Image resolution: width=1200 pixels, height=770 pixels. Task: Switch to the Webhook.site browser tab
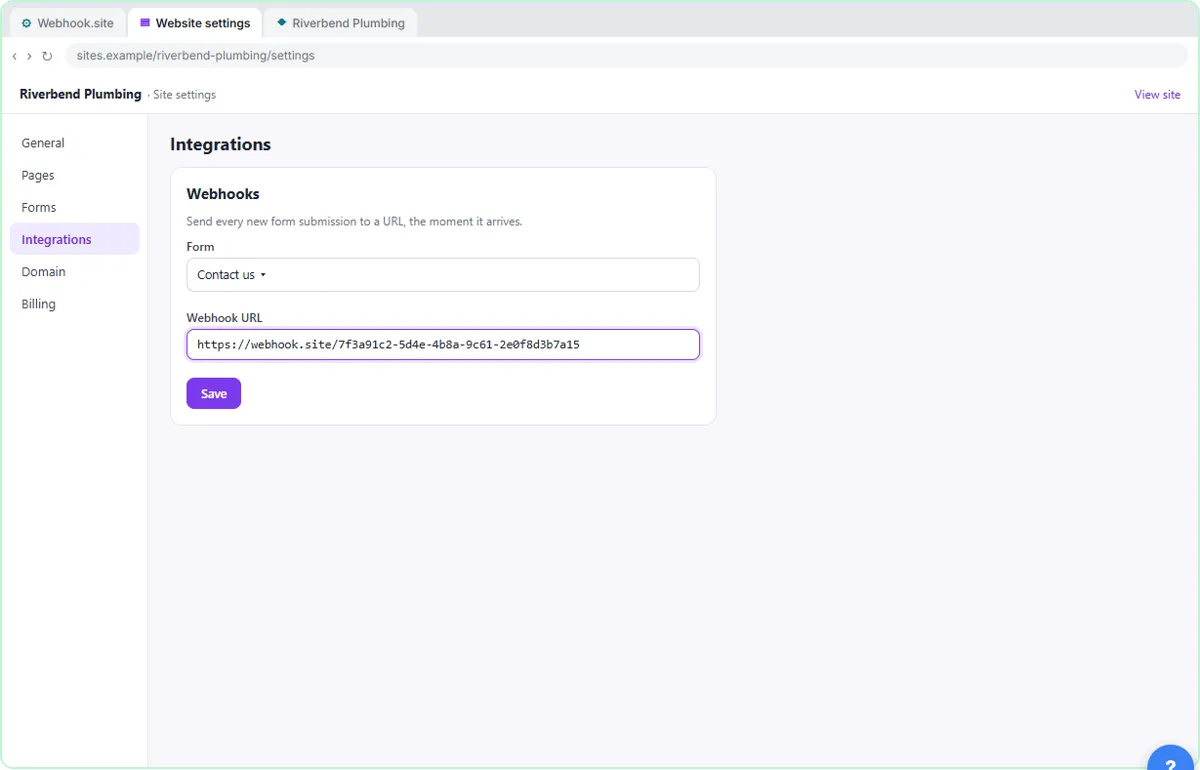[67, 23]
